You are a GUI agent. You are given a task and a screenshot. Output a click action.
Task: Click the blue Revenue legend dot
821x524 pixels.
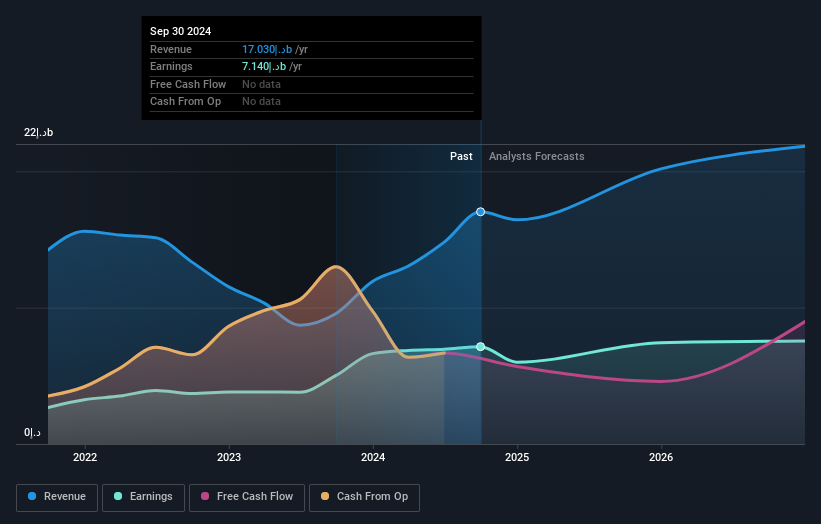pos(32,496)
